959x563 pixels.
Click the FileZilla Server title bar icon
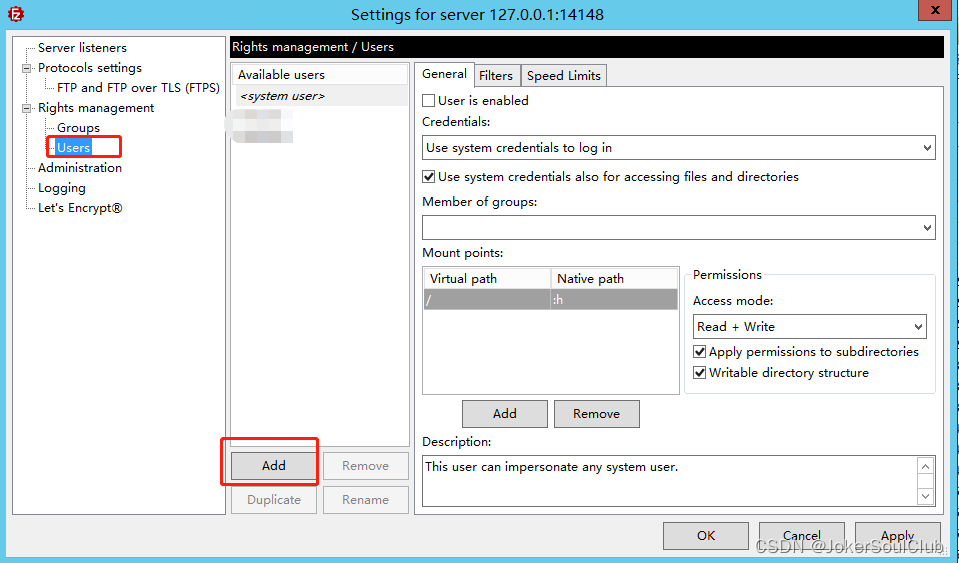point(16,13)
